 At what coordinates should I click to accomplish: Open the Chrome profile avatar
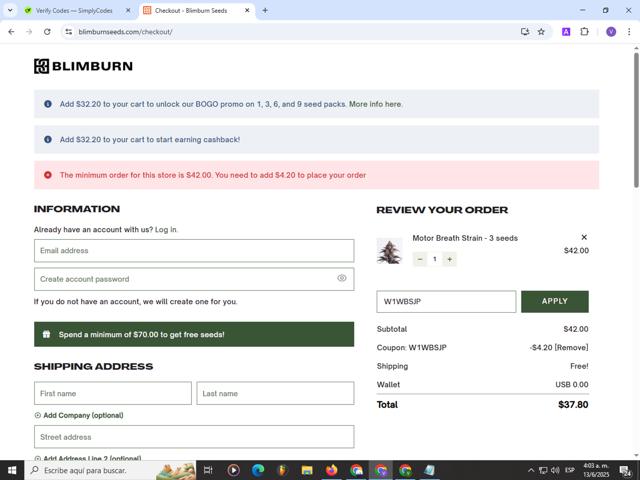click(x=611, y=32)
